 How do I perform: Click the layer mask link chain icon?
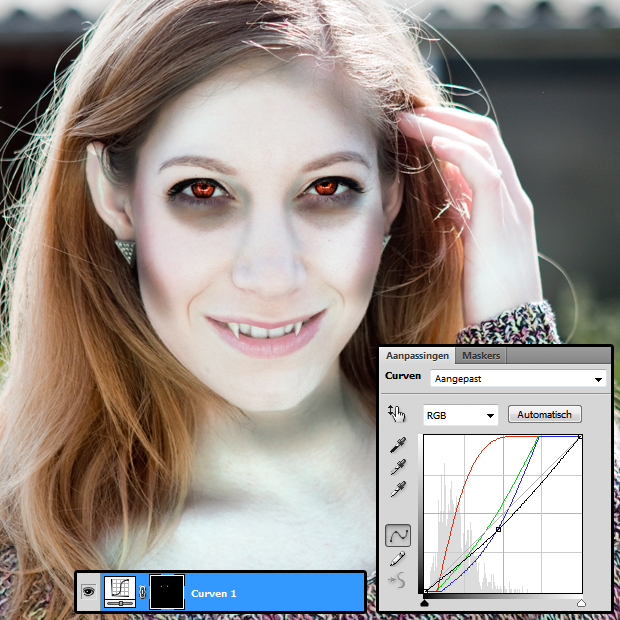pos(142,592)
